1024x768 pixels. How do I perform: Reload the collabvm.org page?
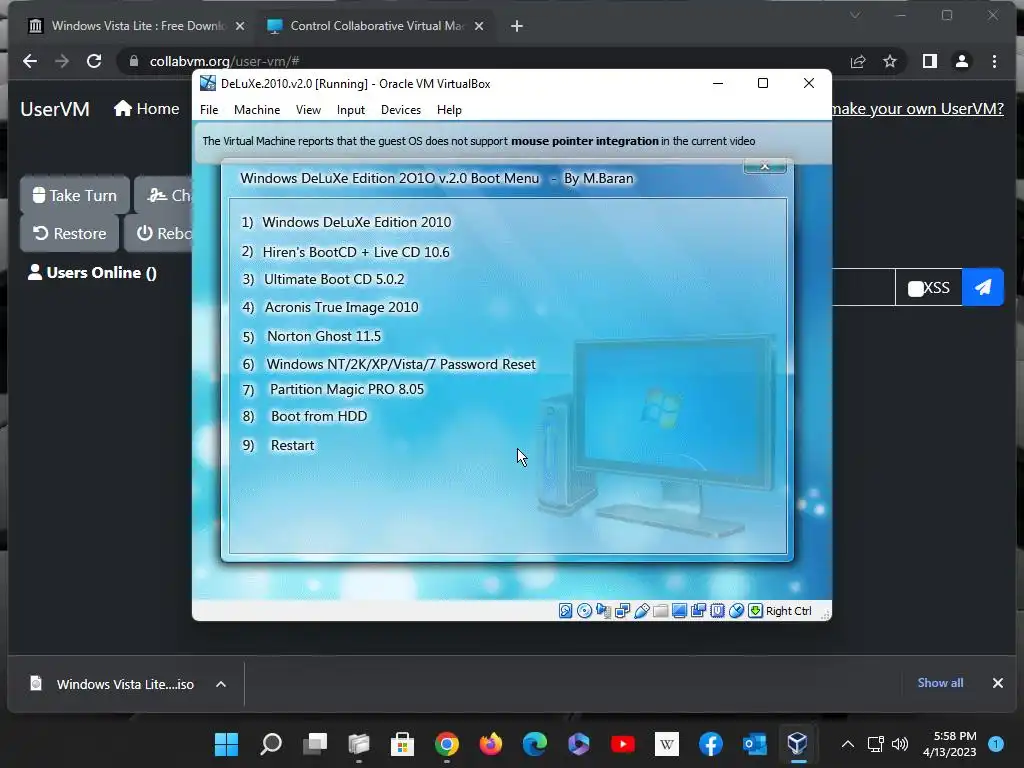(94, 61)
